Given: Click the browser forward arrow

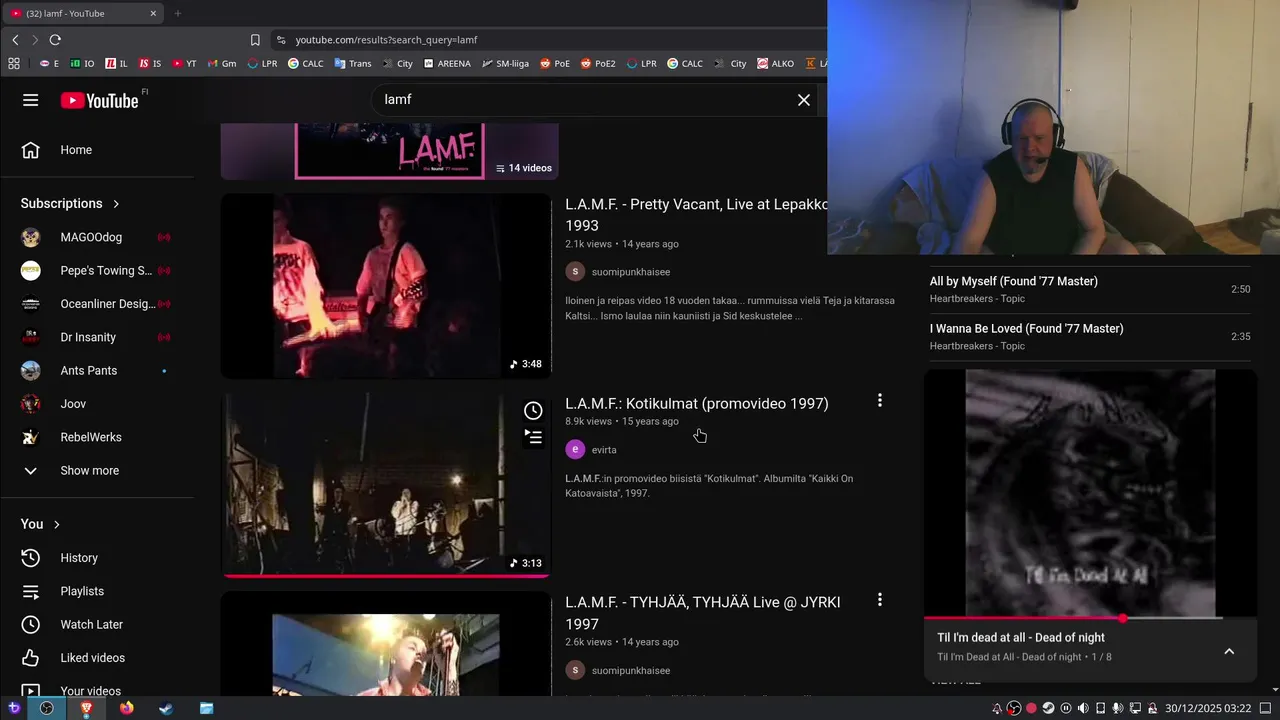Looking at the screenshot, I should point(35,40).
